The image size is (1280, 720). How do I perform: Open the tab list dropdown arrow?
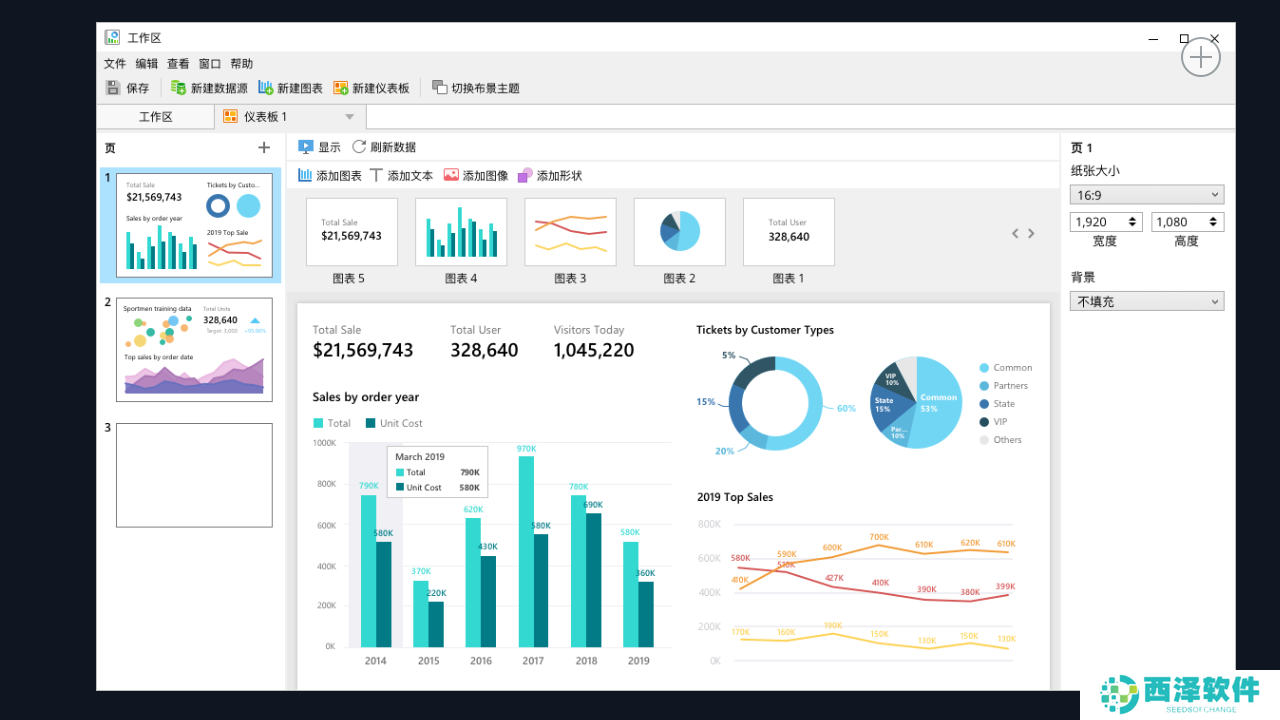(350, 117)
